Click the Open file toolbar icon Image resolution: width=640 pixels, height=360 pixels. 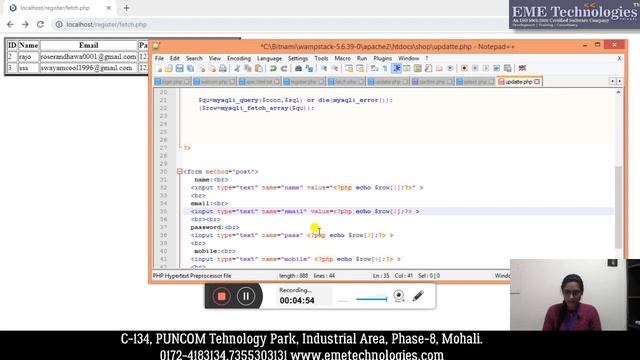169,68
